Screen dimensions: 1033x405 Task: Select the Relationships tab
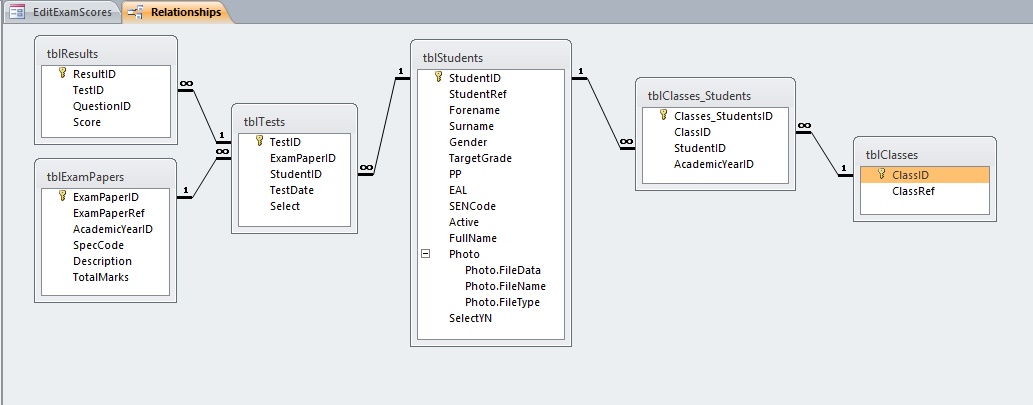176,12
